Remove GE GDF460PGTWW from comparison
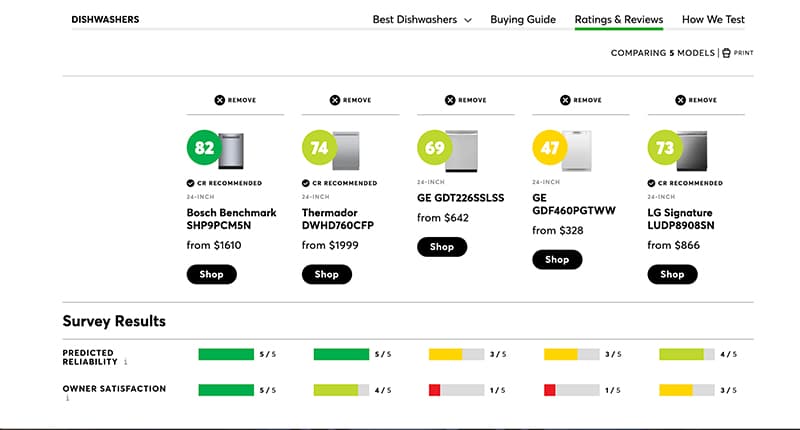800x430 pixels. tap(581, 100)
